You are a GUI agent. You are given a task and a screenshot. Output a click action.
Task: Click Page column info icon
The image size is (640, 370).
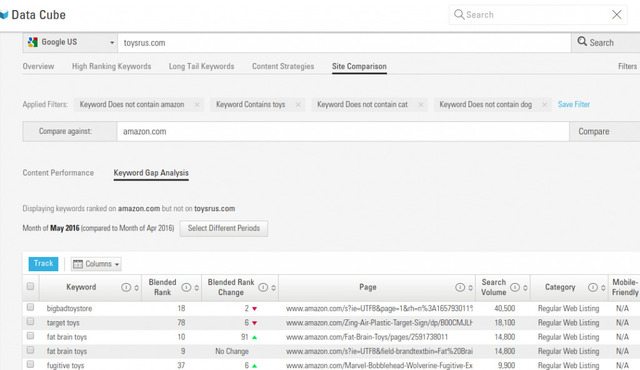tap(460, 288)
